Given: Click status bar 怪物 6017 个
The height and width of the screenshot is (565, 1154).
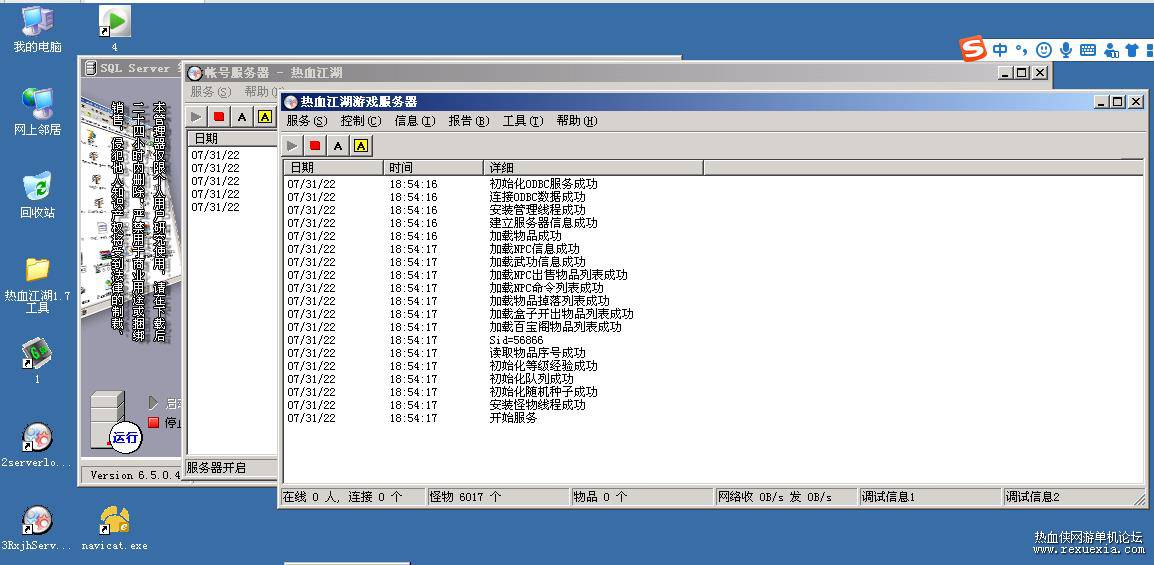Looking at the screenshot, I should pos(498,497).
